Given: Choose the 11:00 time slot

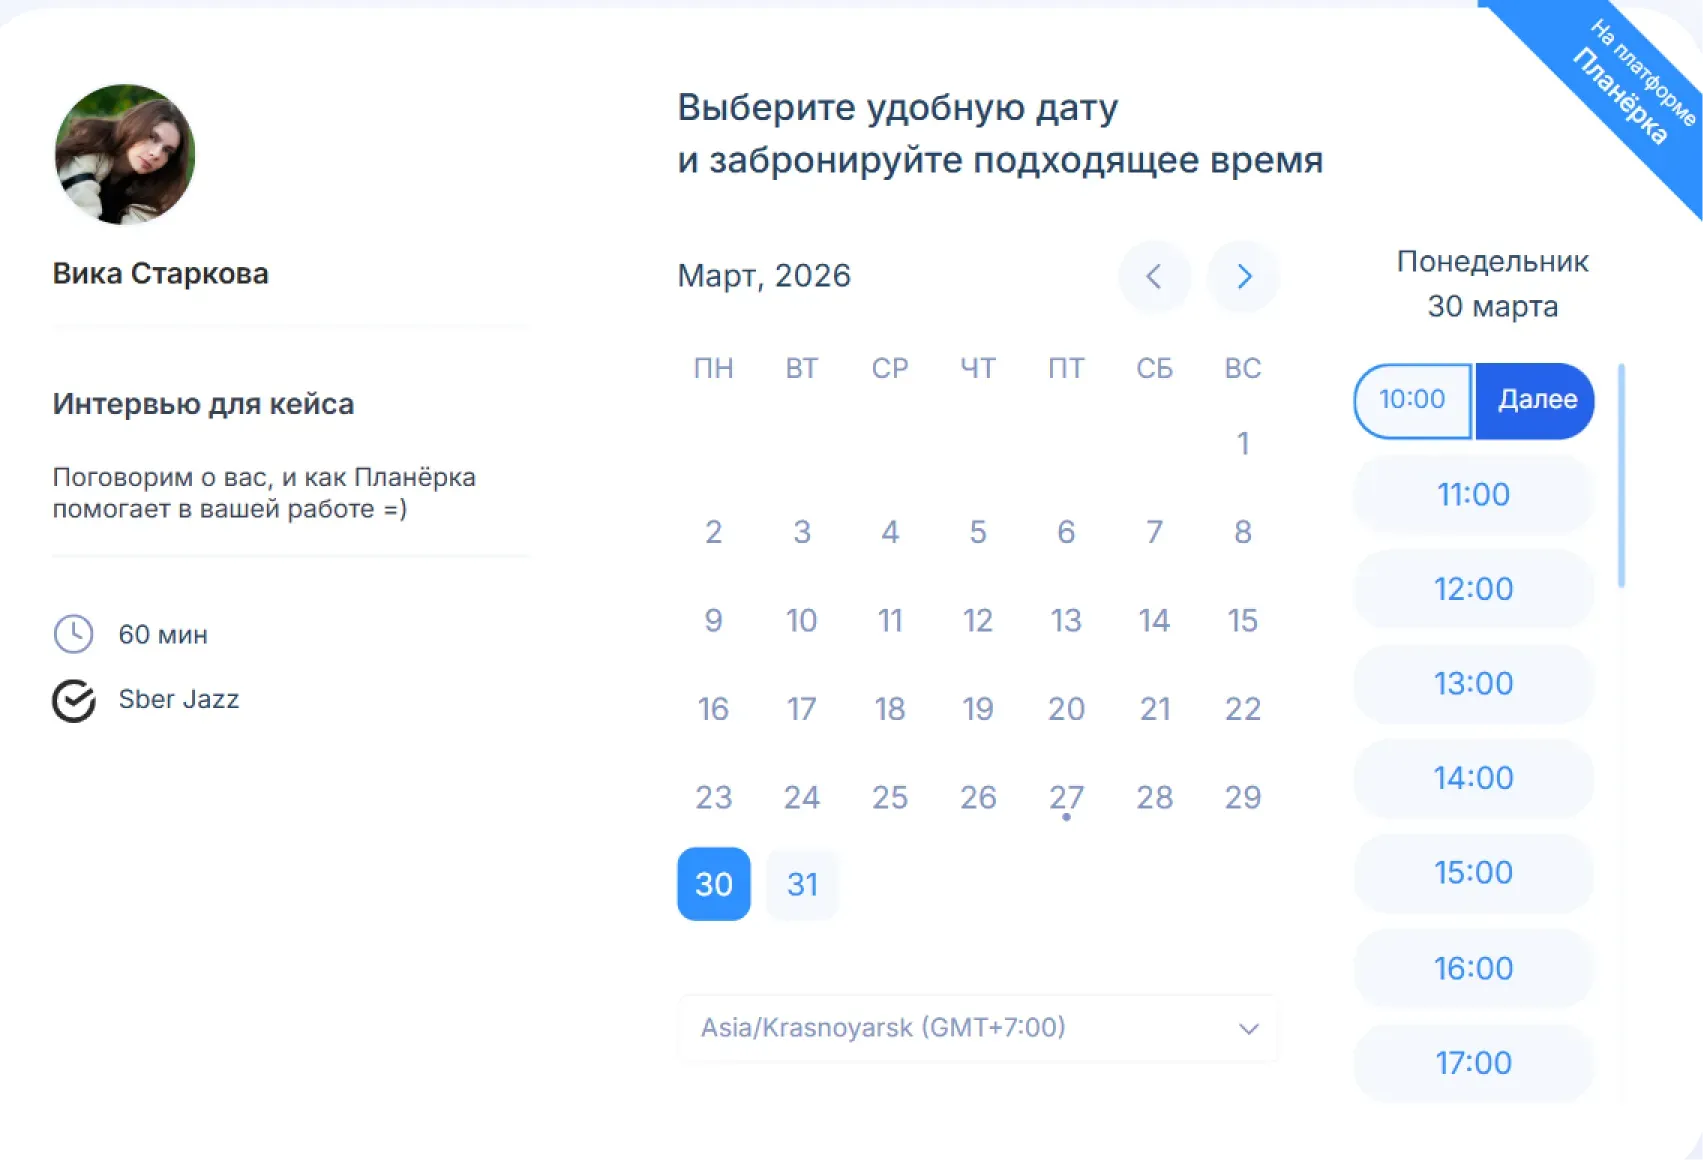Looking at the screenshot, I should point(1473,494).
